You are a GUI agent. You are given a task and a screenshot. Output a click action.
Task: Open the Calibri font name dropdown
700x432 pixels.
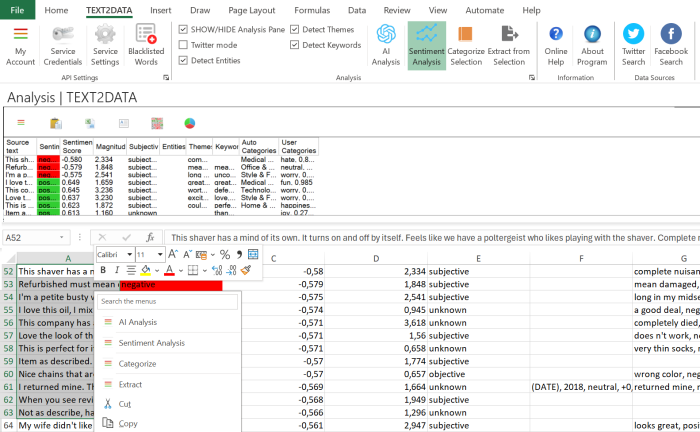coord(129,254)
